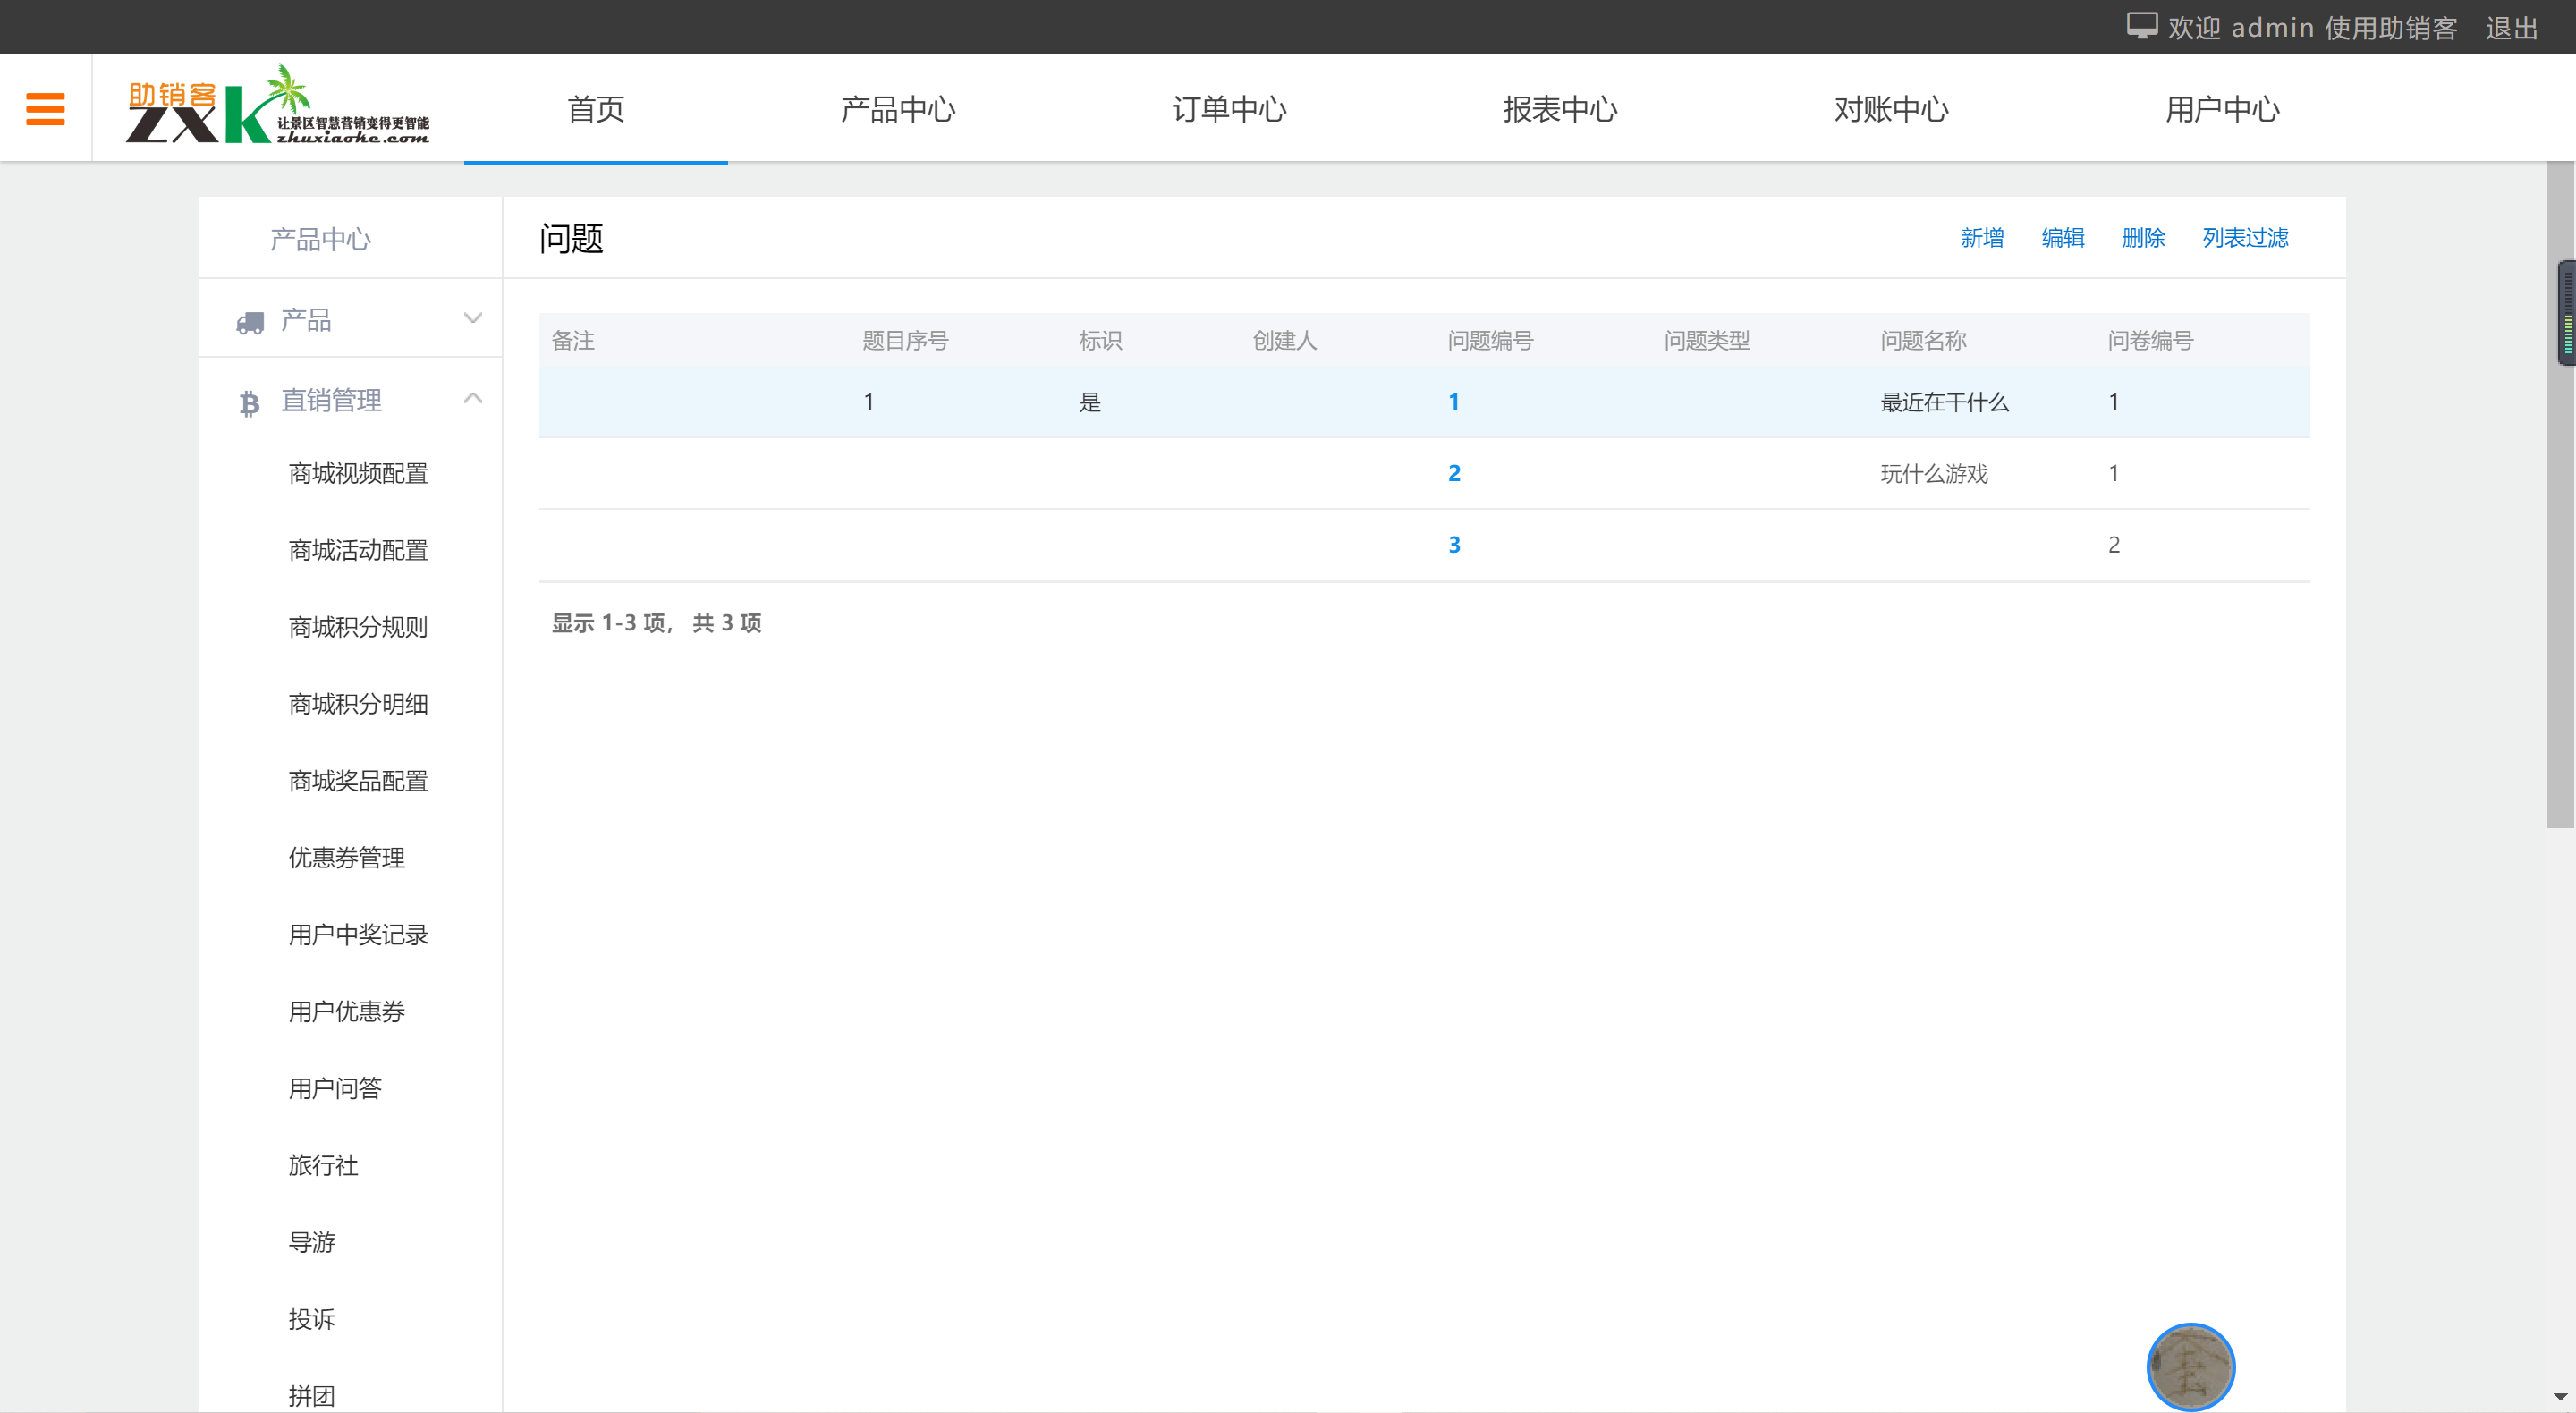
Task: Click the Bitcoin icon next to 直销管理
Action: tap(249, 401)
